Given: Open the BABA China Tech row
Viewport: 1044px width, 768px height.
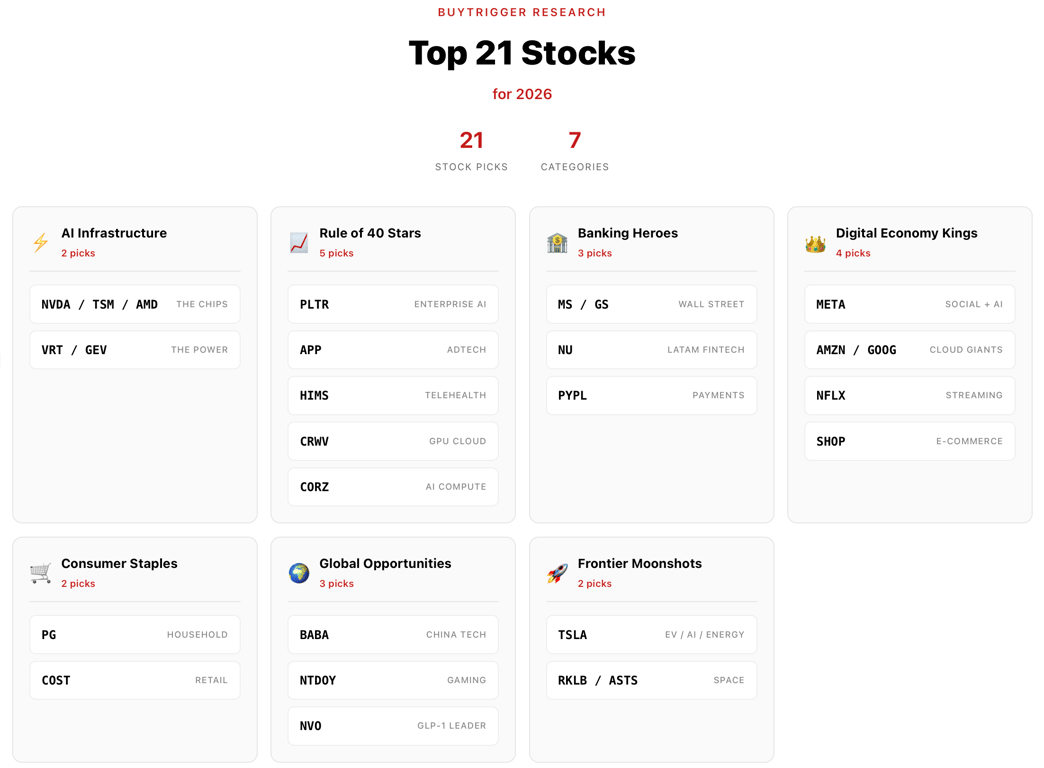Looking at the screenshot, I should click(393, 635).
